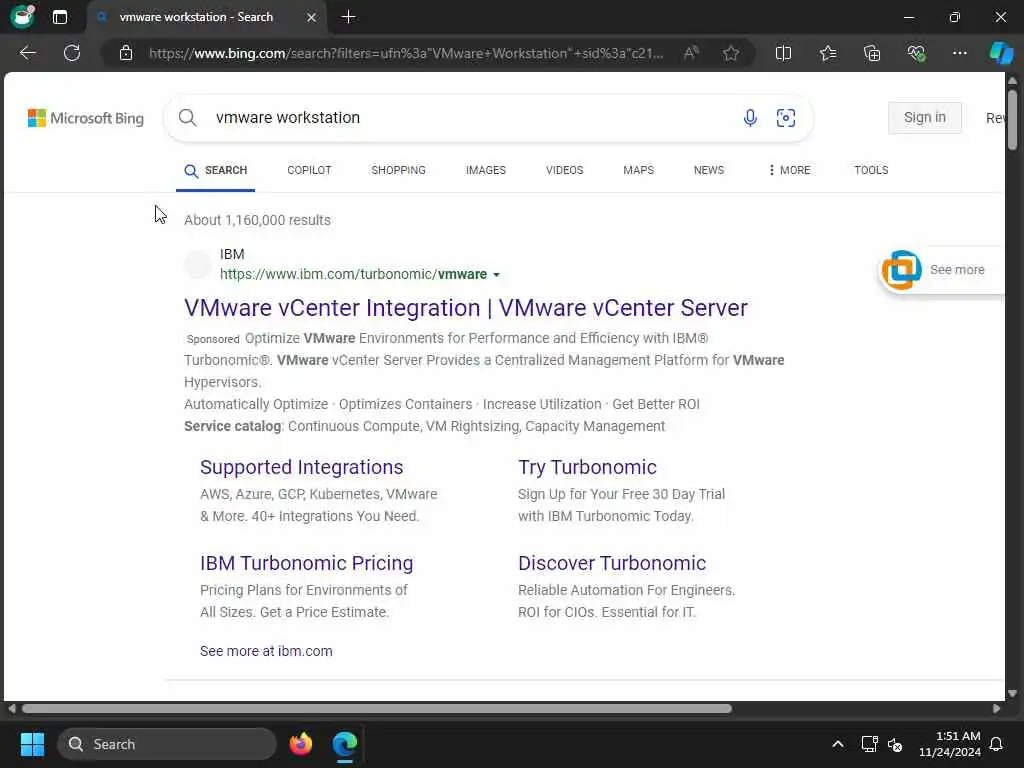Open the tab actions menu icon

click(x=59, y=17)
